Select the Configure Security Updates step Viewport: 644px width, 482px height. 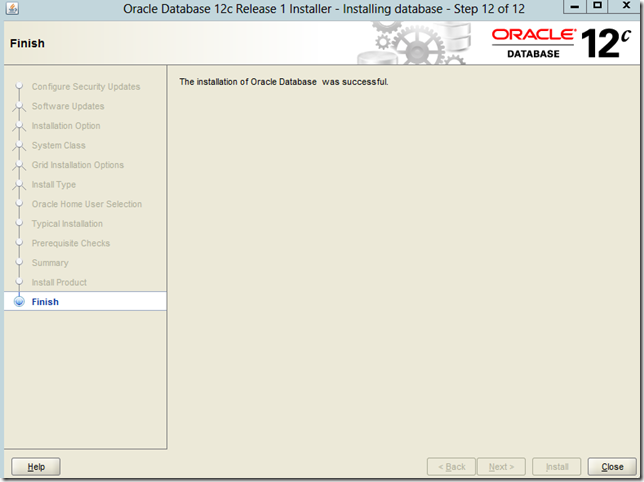(86, 87)
